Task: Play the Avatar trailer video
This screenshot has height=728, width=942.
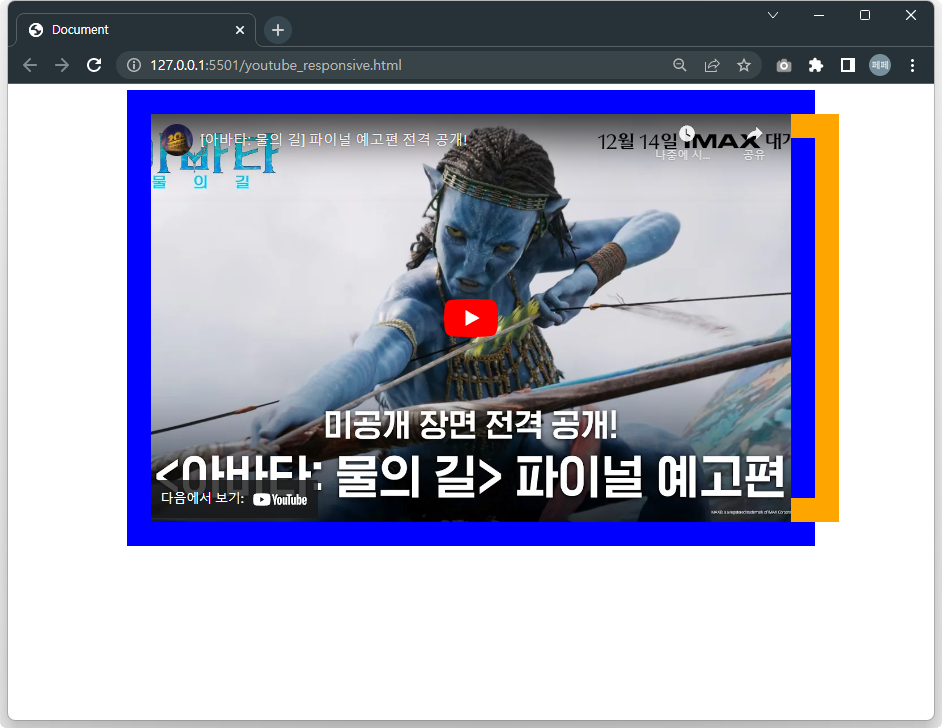Action: (x=470, y=318)
